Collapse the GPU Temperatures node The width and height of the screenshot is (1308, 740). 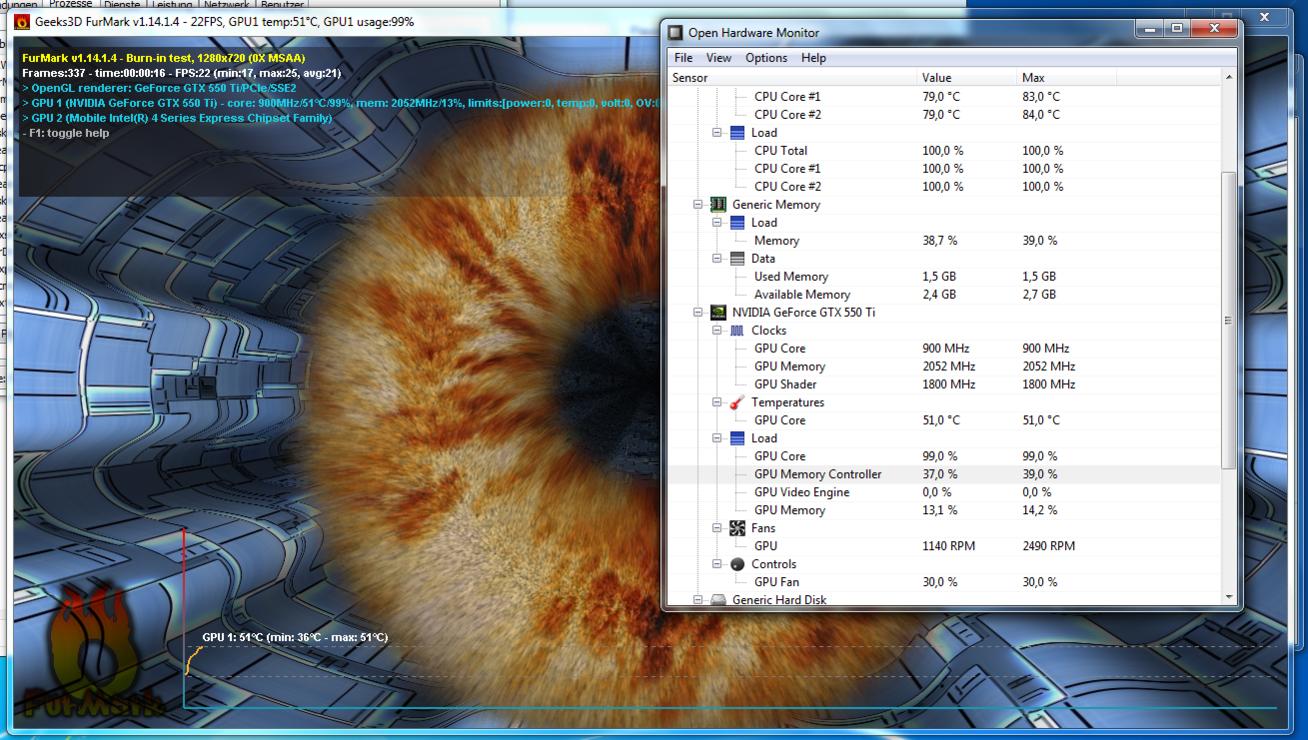pyautogui.click(x=717, y=402)
